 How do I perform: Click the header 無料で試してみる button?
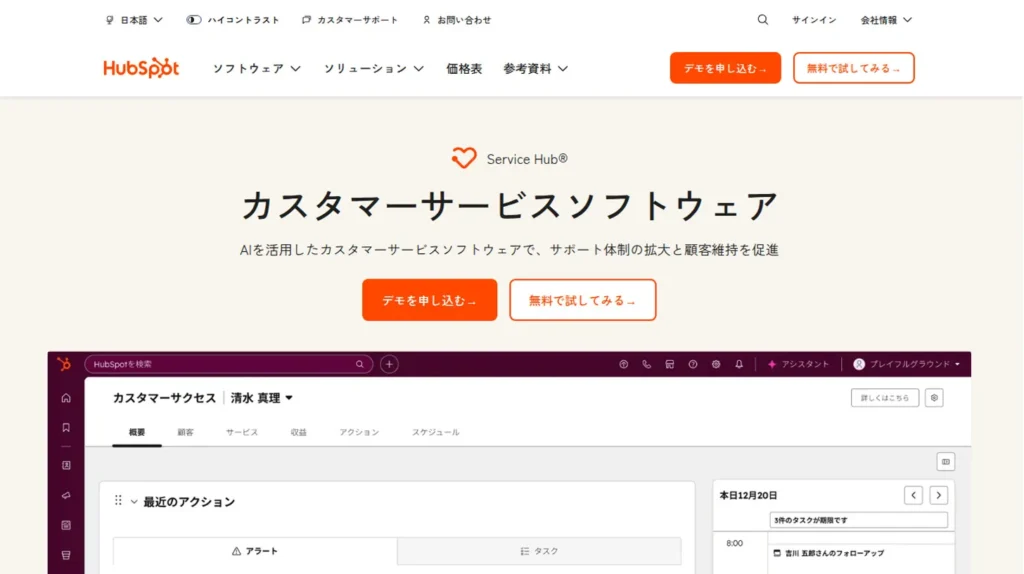[x=854, y=68]
